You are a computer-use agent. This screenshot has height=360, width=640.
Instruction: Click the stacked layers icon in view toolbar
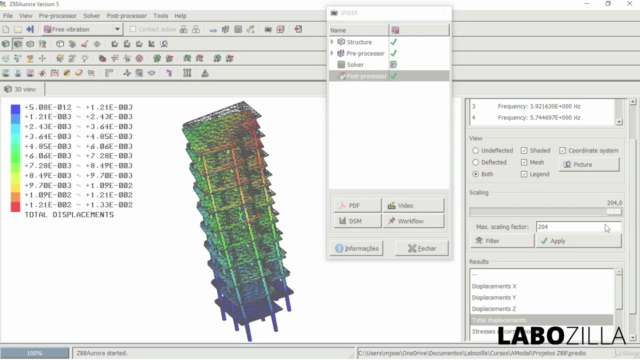tap(72, 44)
